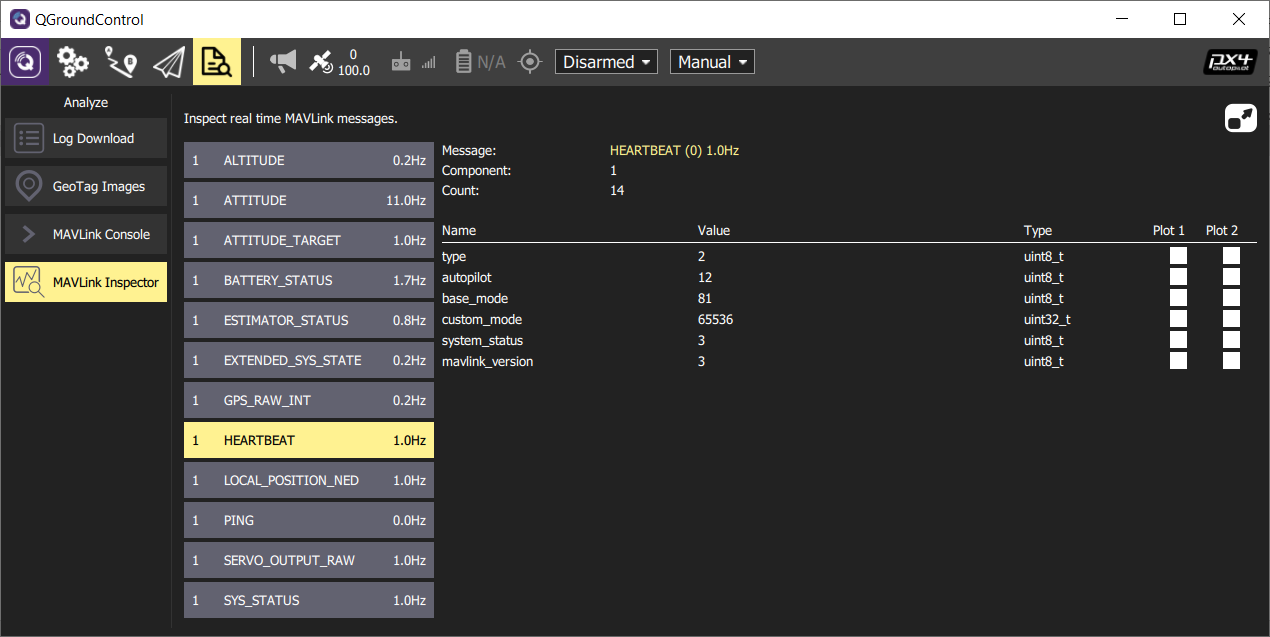The height and width of the screenshot is (637, 1270).
Task: Switch to the MAVLink Console panel
Action: pyautogui.click(x=85, y=234)
